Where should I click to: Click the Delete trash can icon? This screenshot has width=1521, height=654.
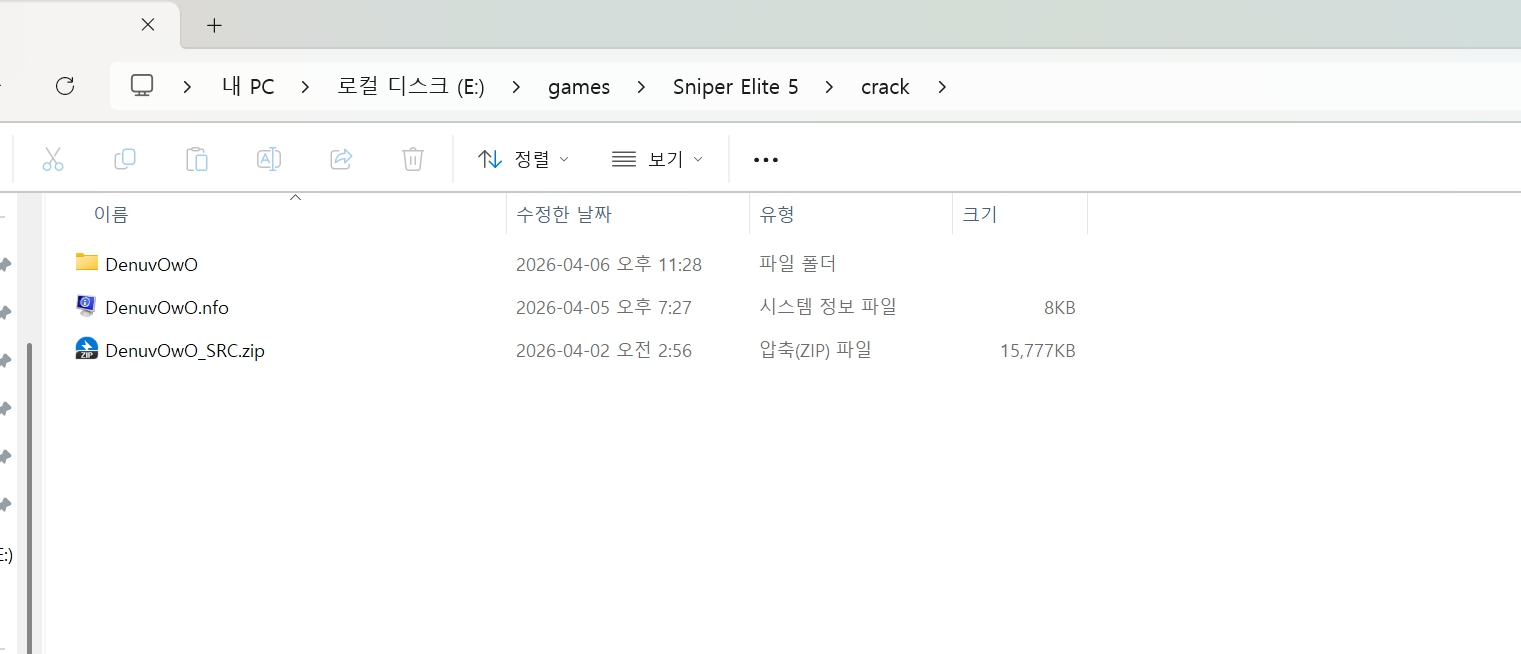pos(413,159)
